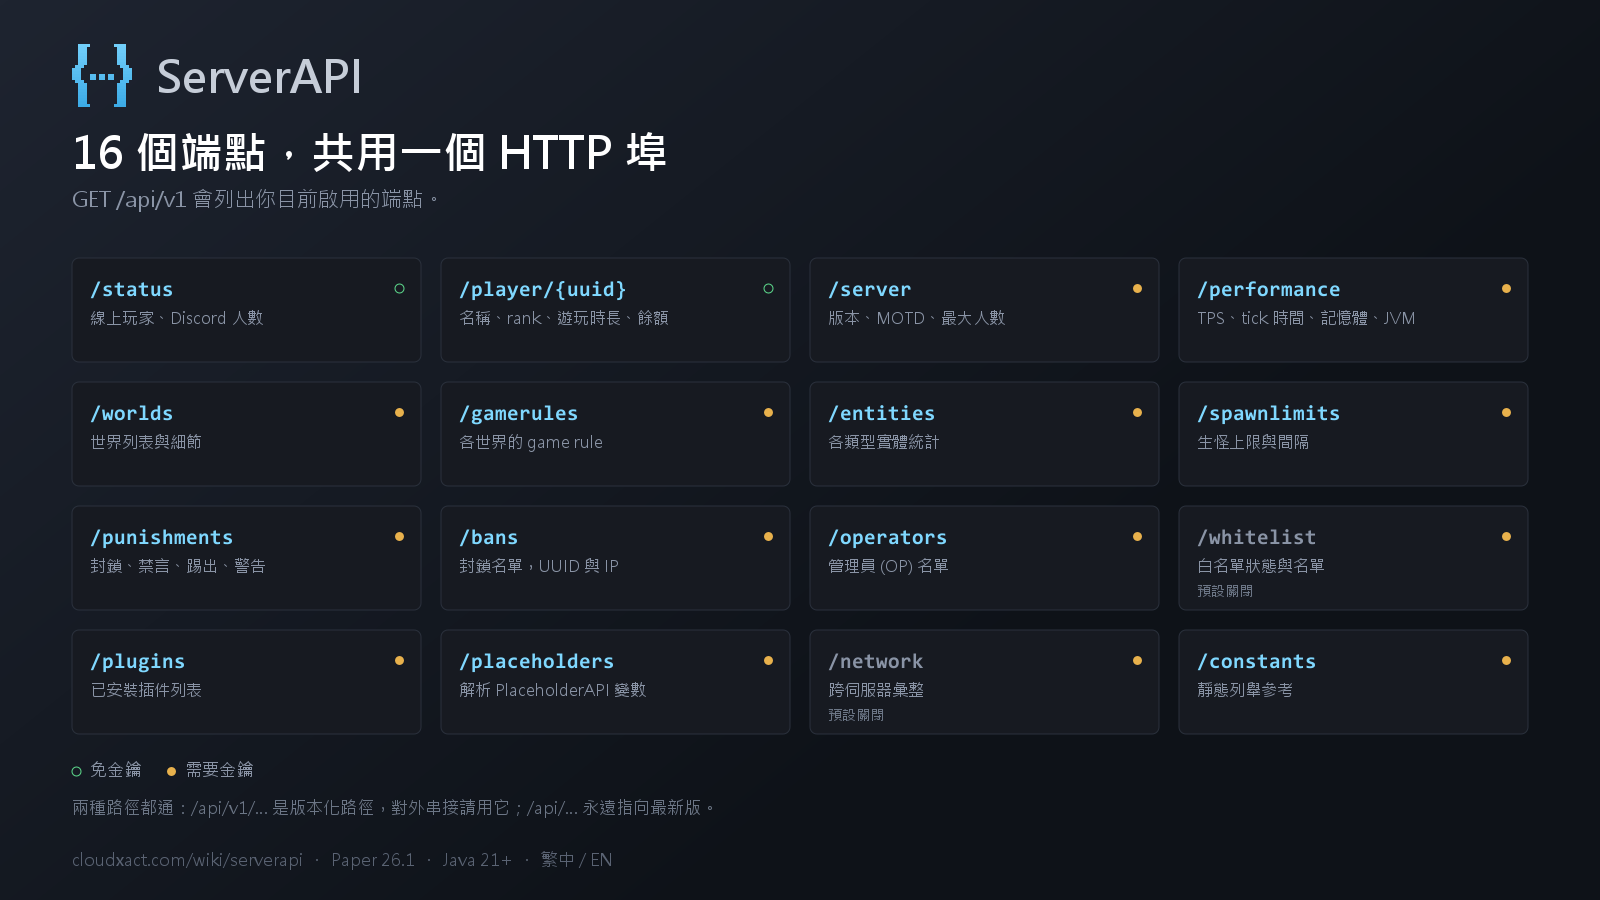Click the 需要金鑰 legend label
Image resolution: width=1600 pixels, height=900 pixels.
pyautogui.click(x=220, y=770)
